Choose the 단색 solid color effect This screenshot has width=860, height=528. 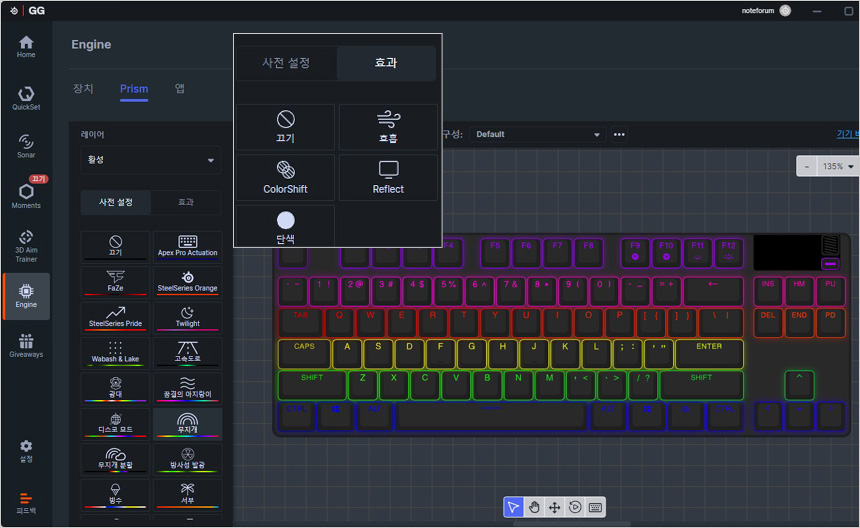point(285,226)
